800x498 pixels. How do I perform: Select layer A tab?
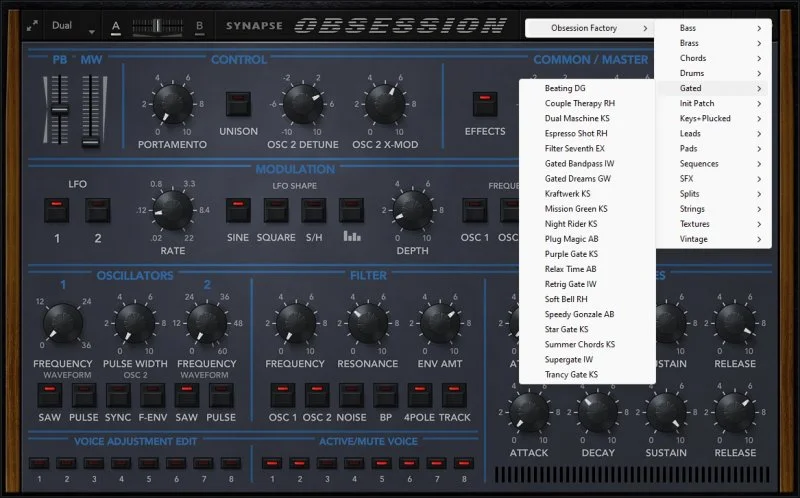[116, 26]
